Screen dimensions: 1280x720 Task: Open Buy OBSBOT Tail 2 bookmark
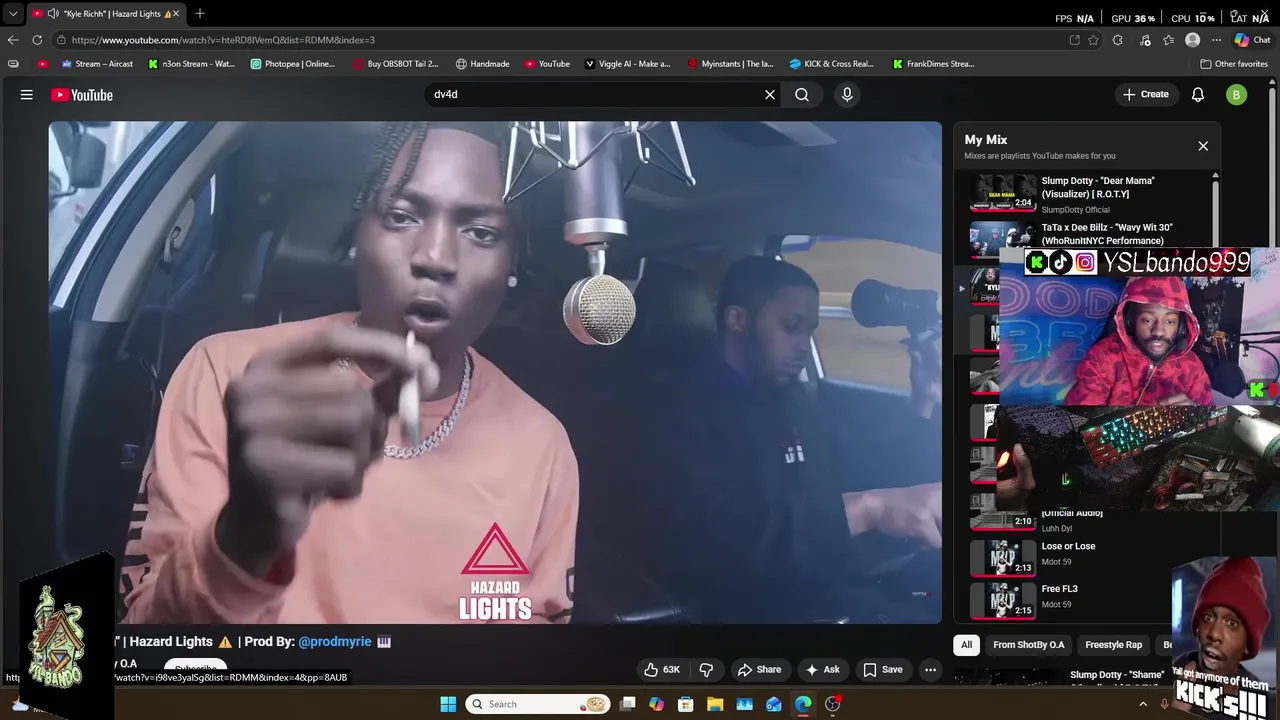point(396,64)
